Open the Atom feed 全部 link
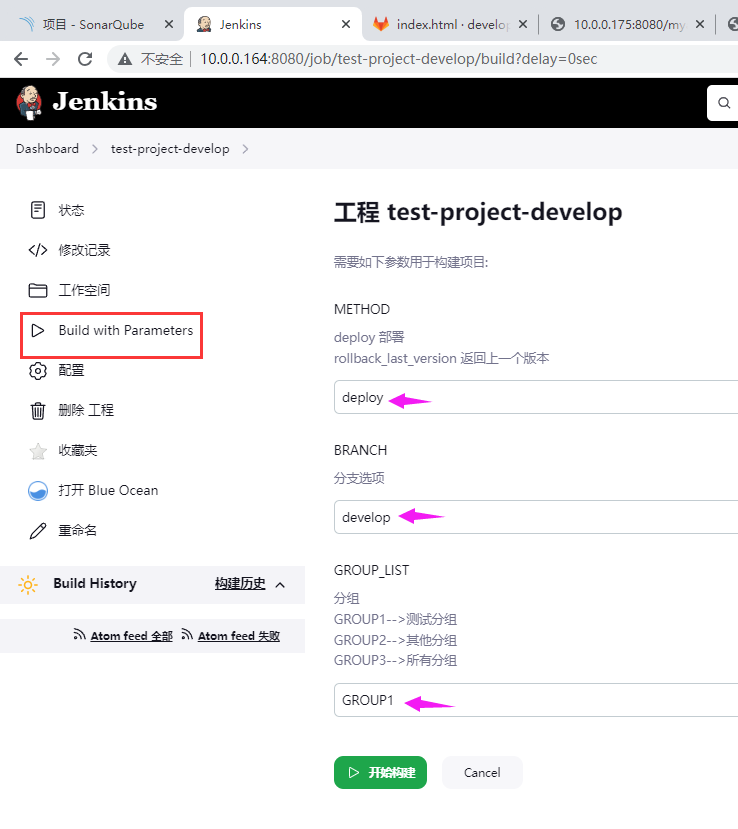This screenshot has width=738, height=829. point(132,635)
